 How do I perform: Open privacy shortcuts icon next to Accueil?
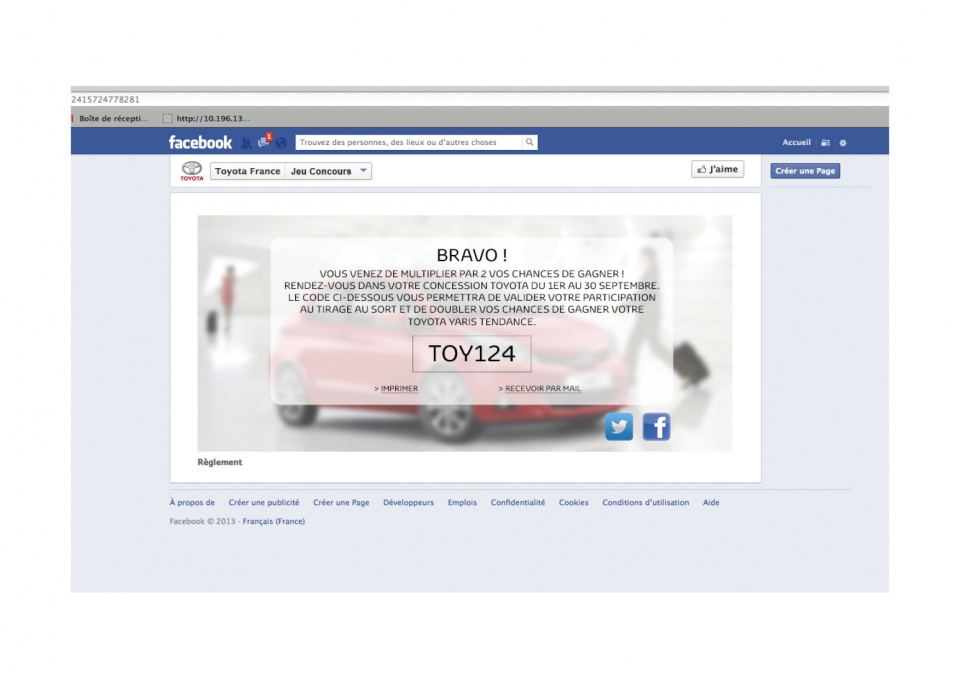(825, 143)
